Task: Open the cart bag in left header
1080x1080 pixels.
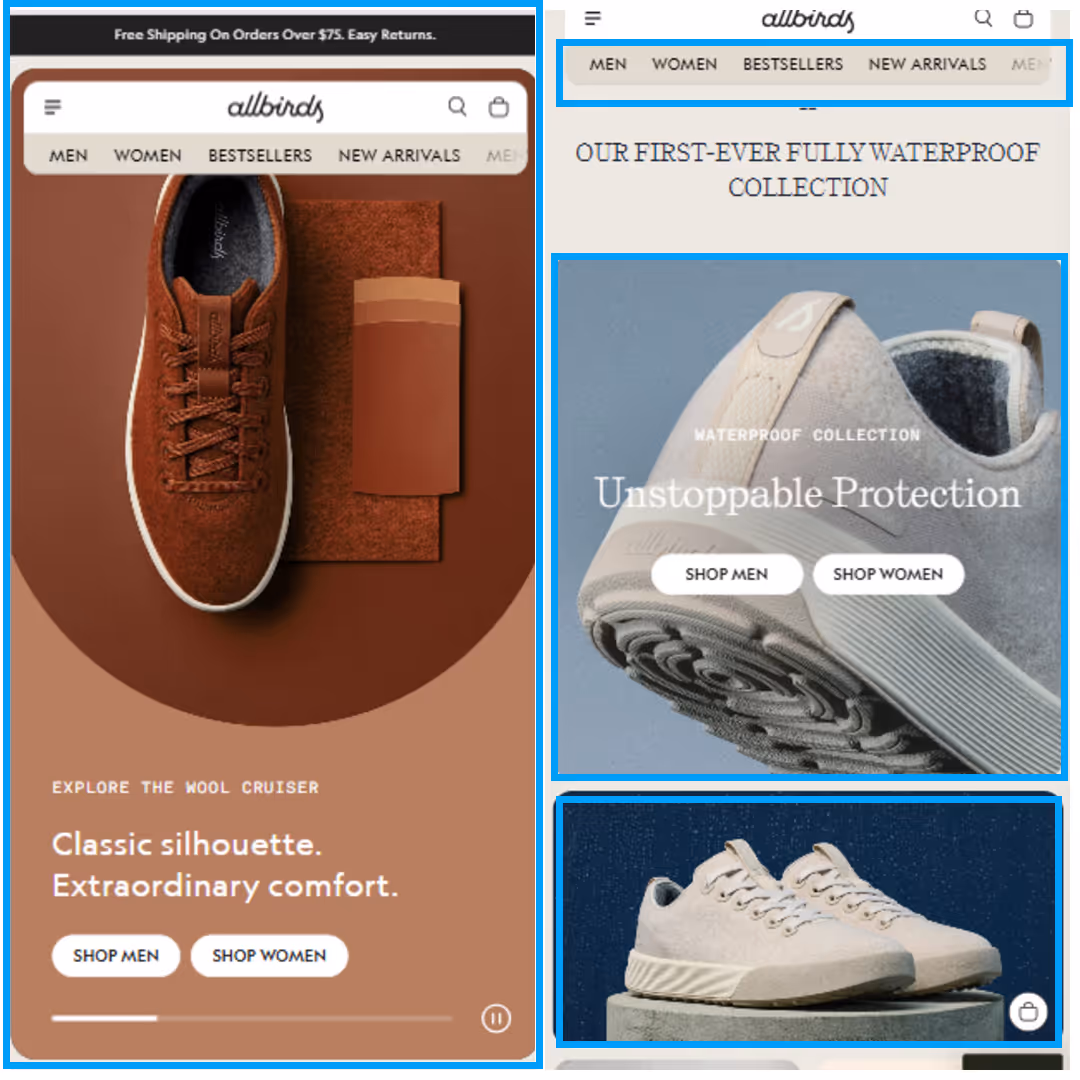Action: (499, 107)
